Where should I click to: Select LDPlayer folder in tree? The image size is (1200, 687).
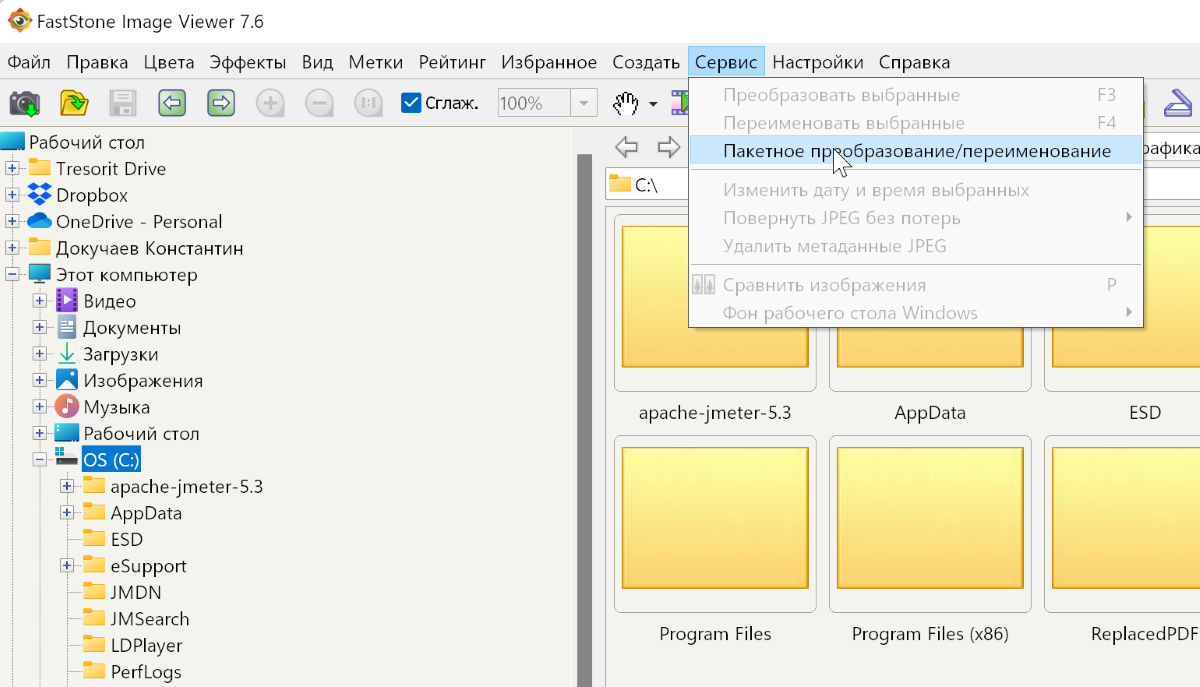146,645
